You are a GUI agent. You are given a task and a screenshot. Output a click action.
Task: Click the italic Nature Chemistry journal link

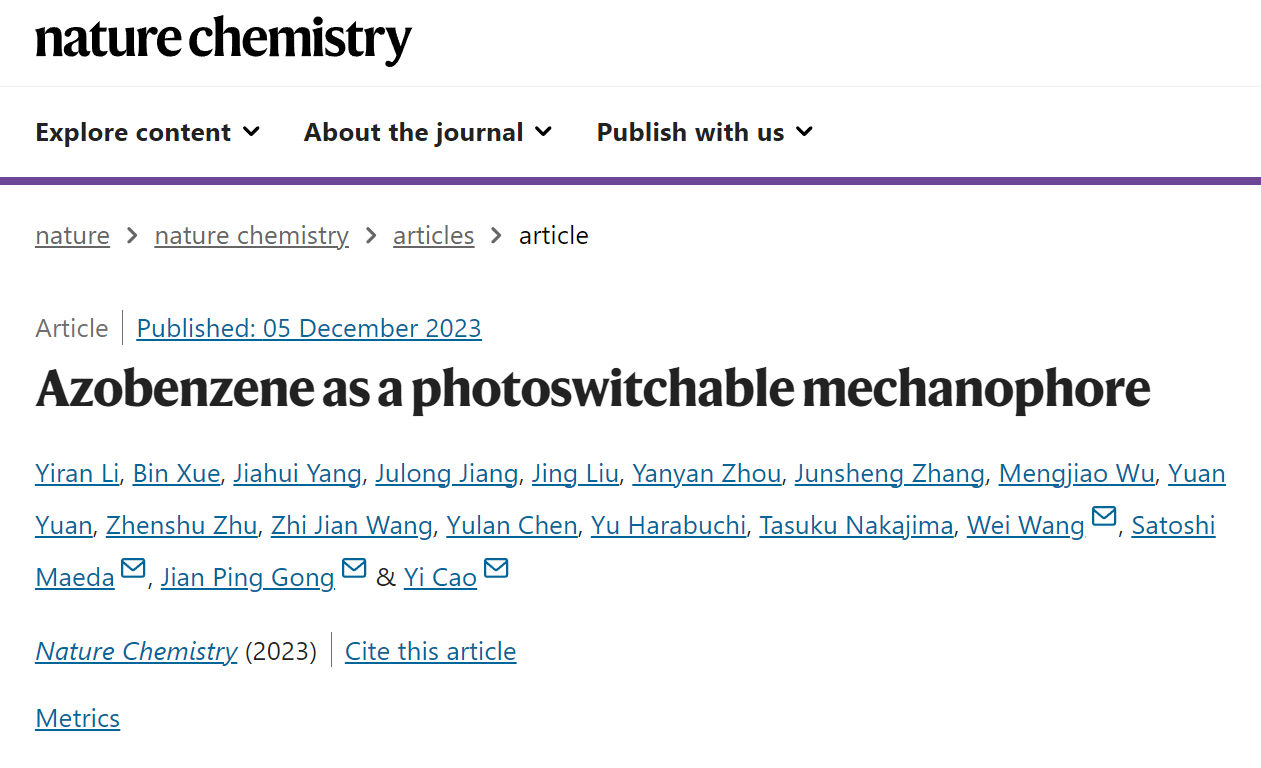pos(136,651)
